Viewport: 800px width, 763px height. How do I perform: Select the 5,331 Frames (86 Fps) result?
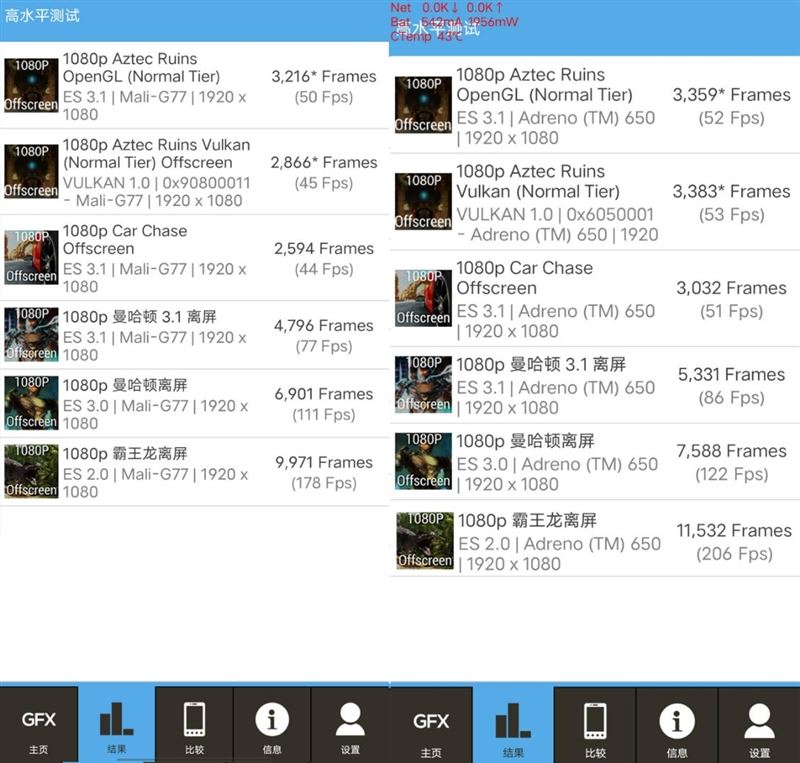(x=732, y=385)
